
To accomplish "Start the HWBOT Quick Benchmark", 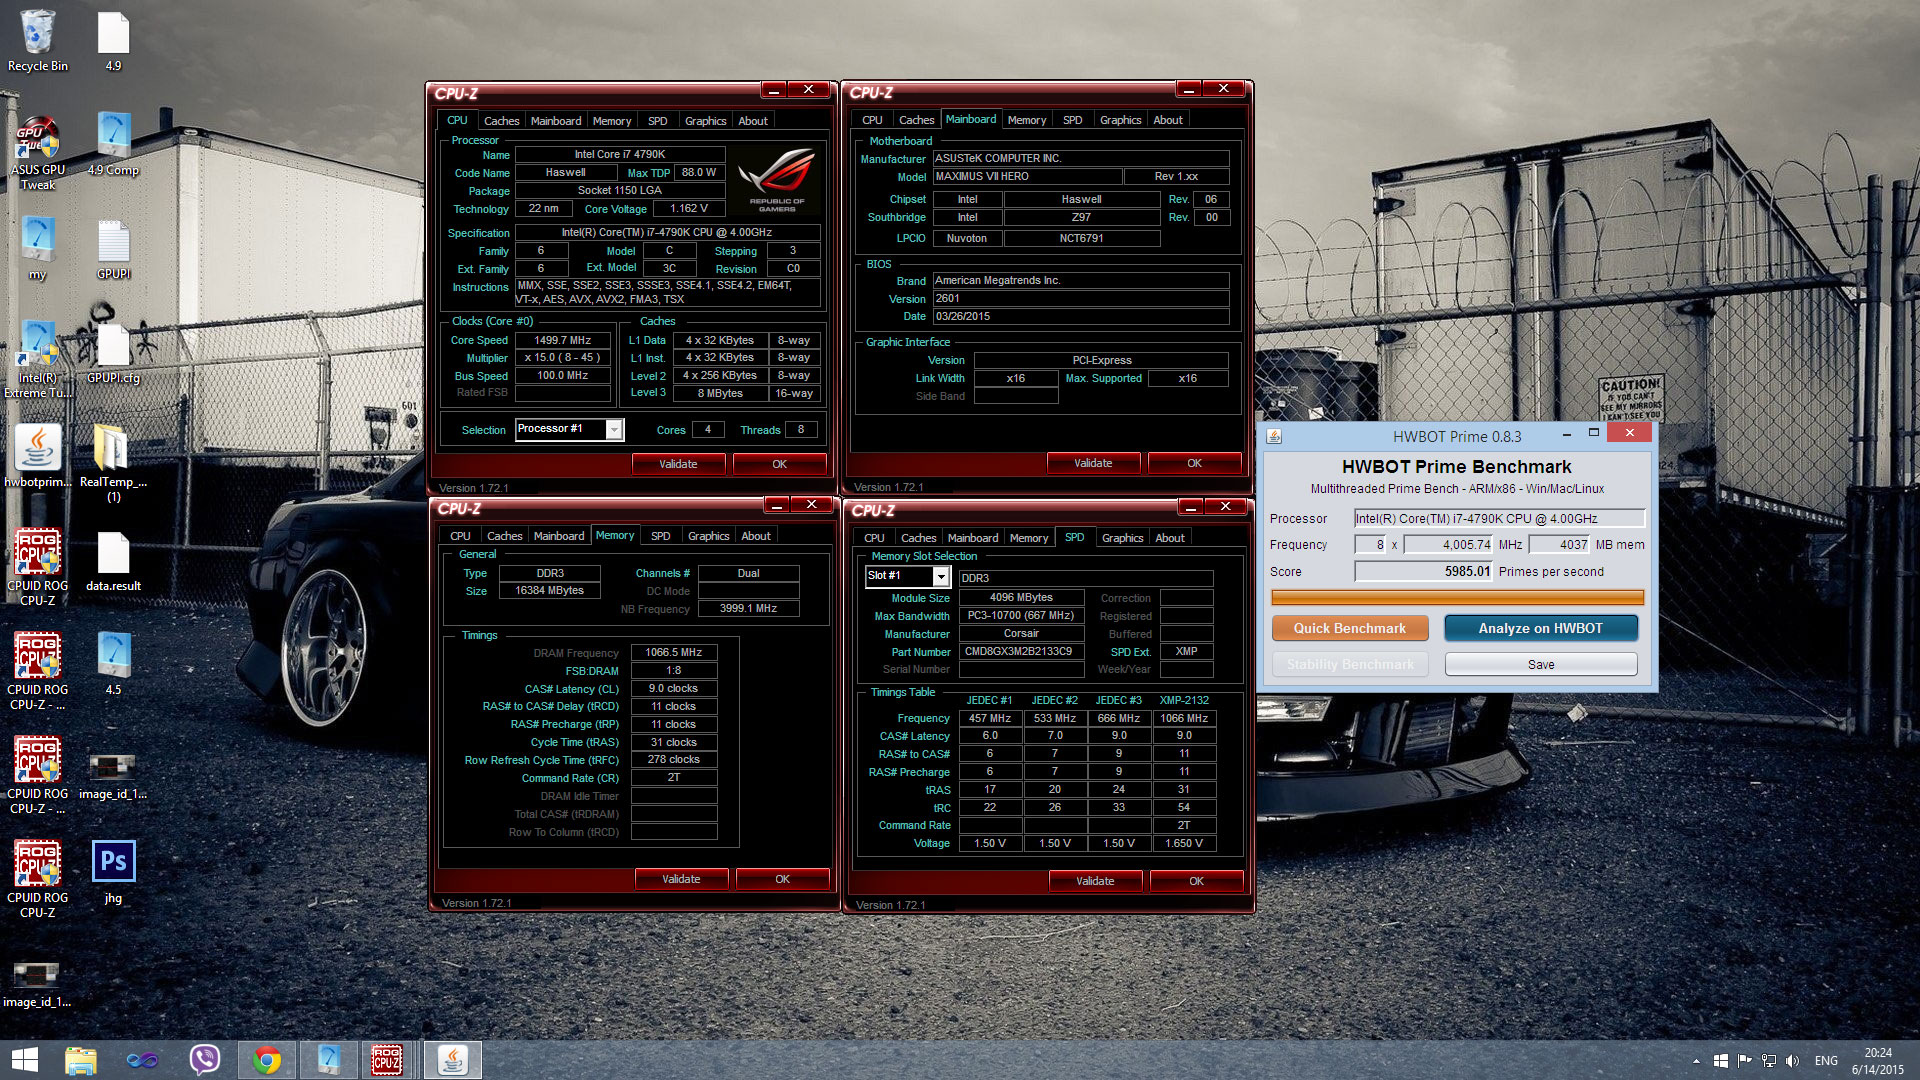I will tap(1350, 628).
